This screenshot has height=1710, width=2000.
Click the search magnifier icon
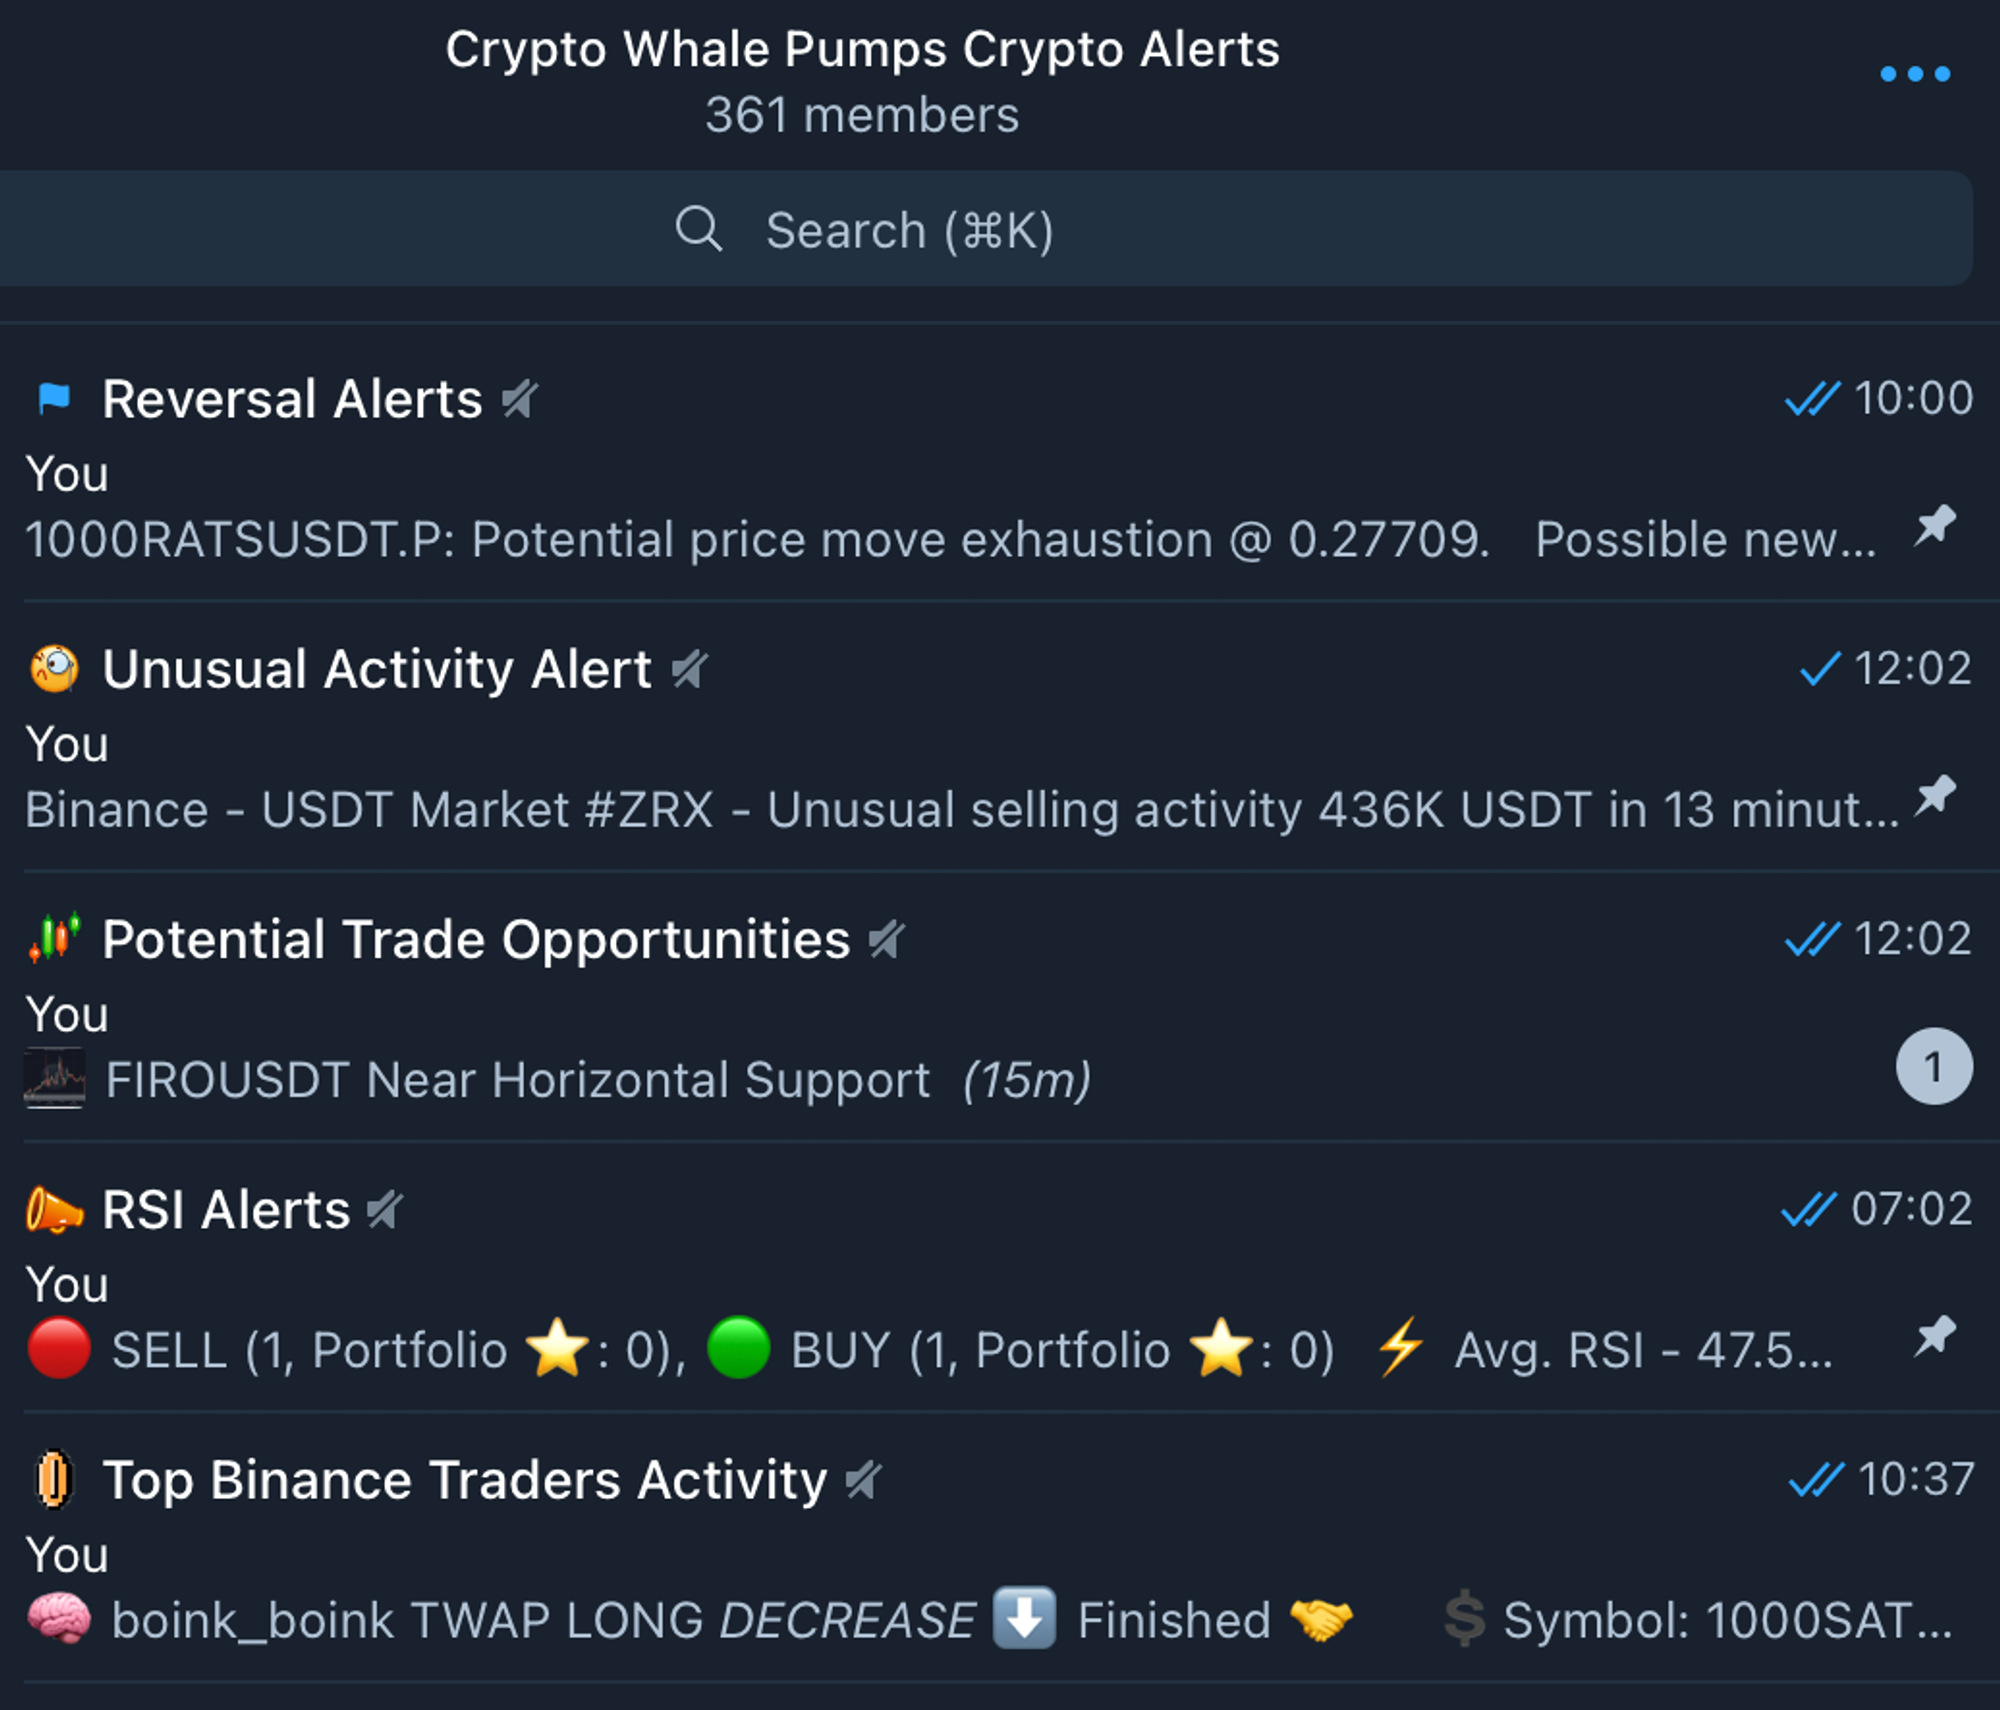698,229
